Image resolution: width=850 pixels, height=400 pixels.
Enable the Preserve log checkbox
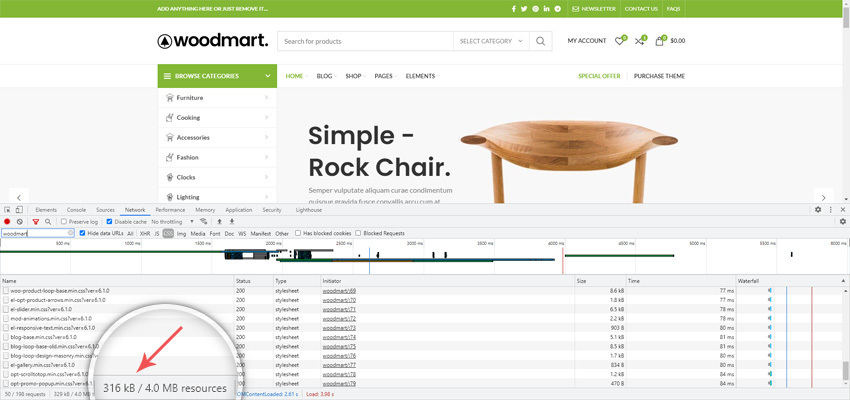pyautogui.click(x=64, y=222)
